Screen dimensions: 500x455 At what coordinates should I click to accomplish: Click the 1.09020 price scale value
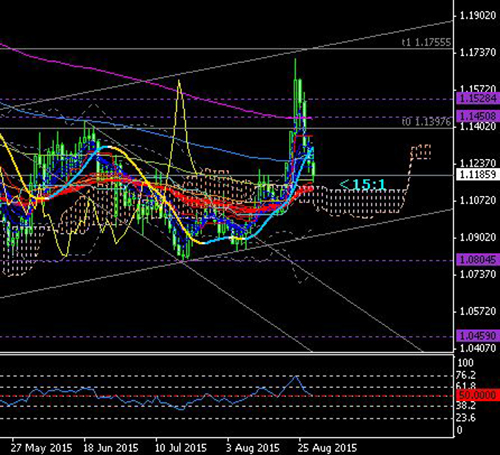478,237
